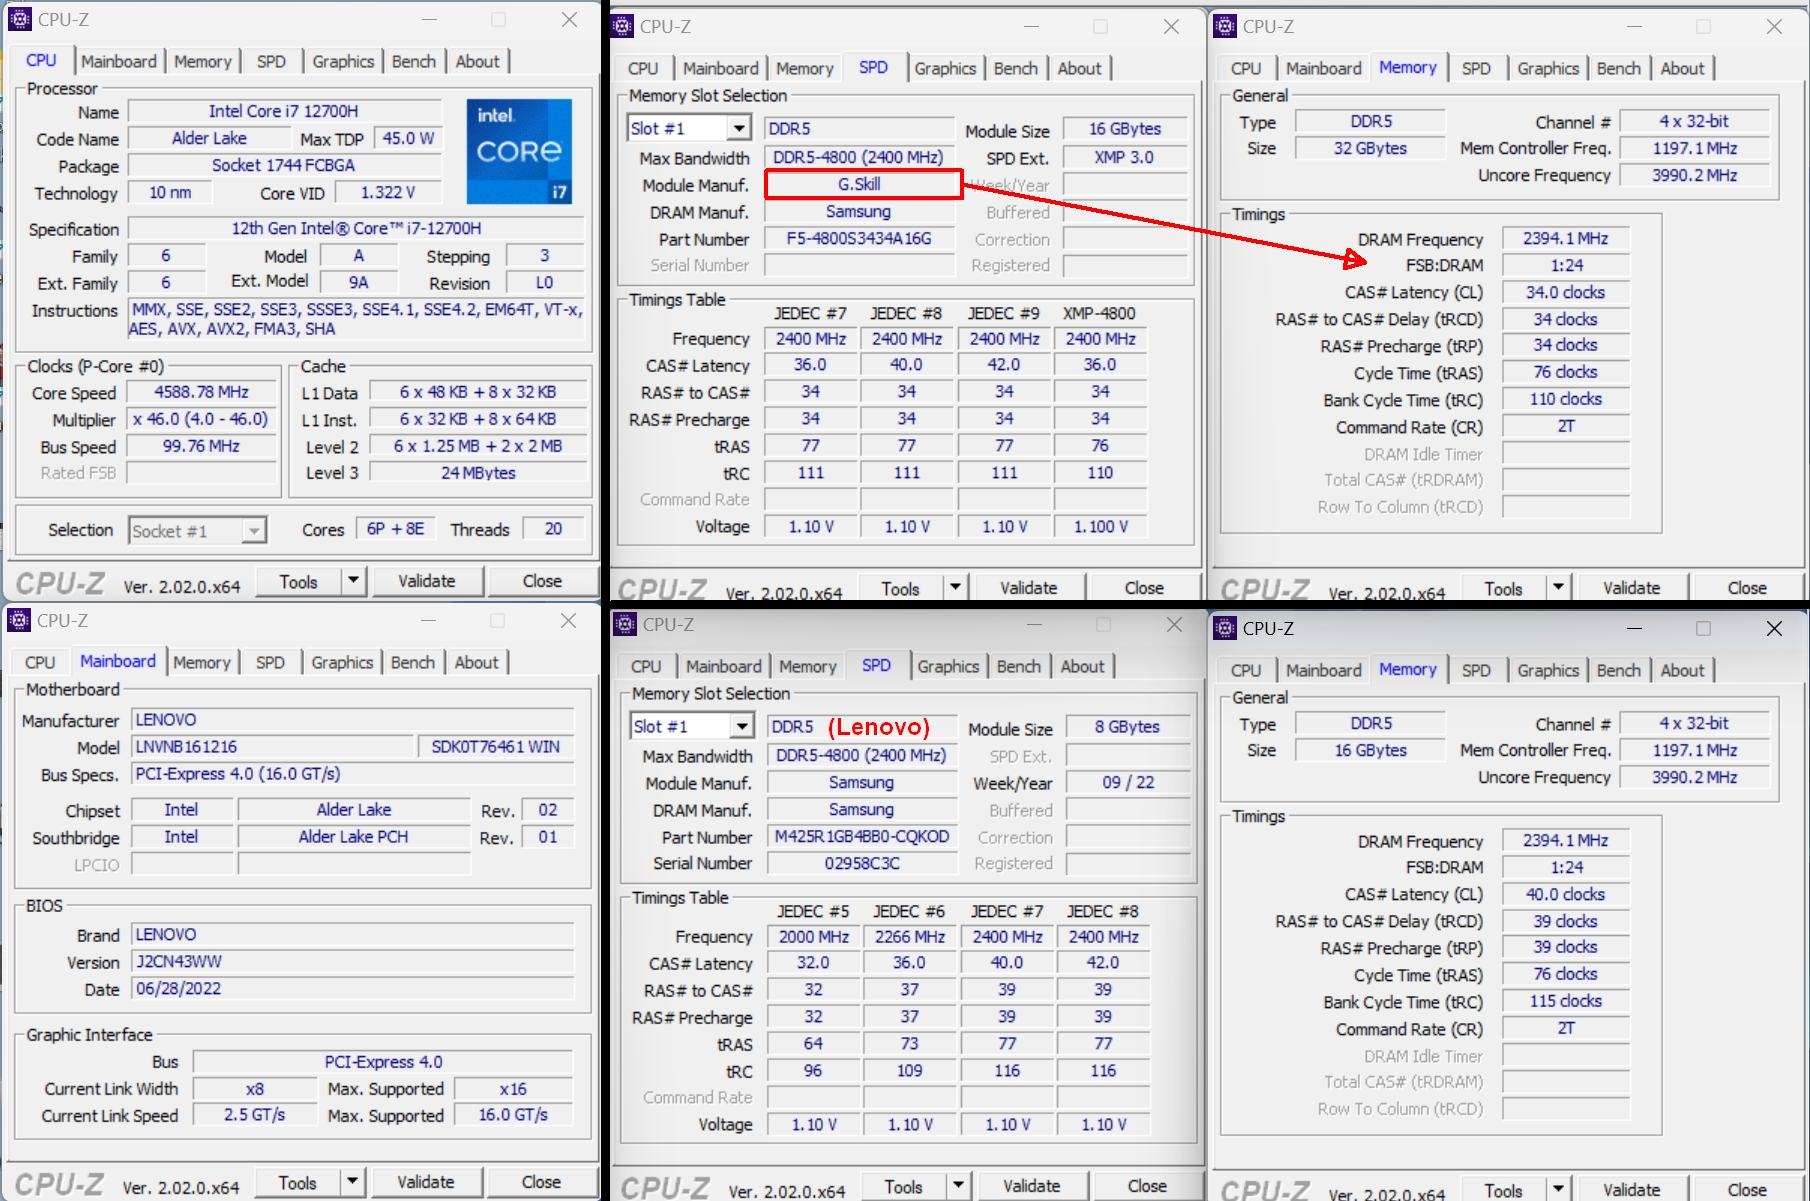Image resolution: width=1810 pixels, height=1201 pixels.
Task: Click Close button in the 16 GBytes Memory window
Action: (1747, 1189)
